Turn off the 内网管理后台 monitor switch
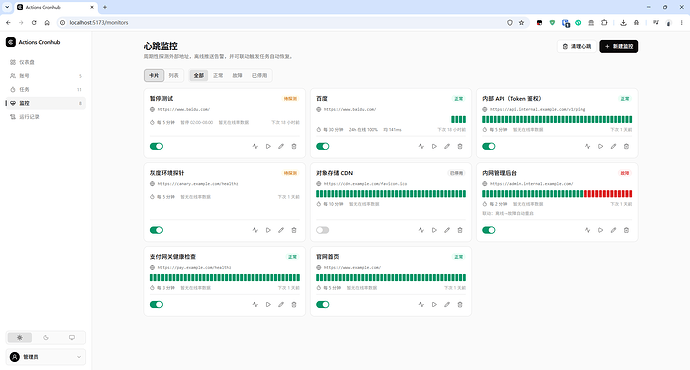The width and height of the screenshot is (690, 370). tap(488, 230)
